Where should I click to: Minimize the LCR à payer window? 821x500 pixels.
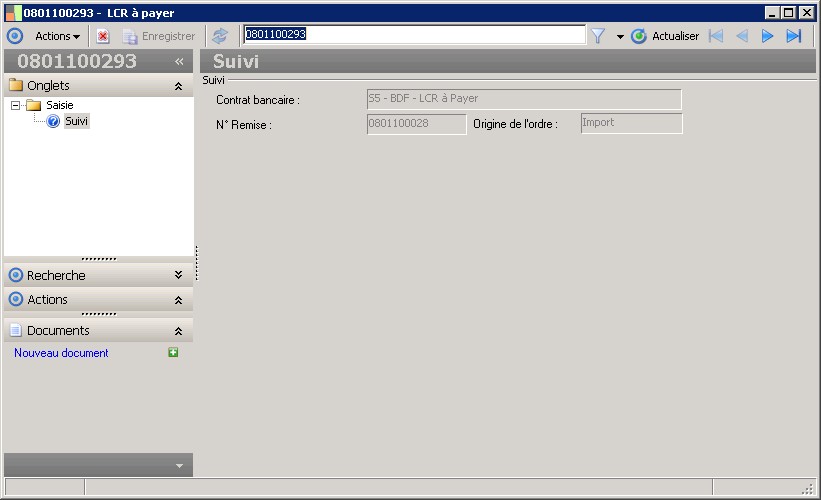772,13
